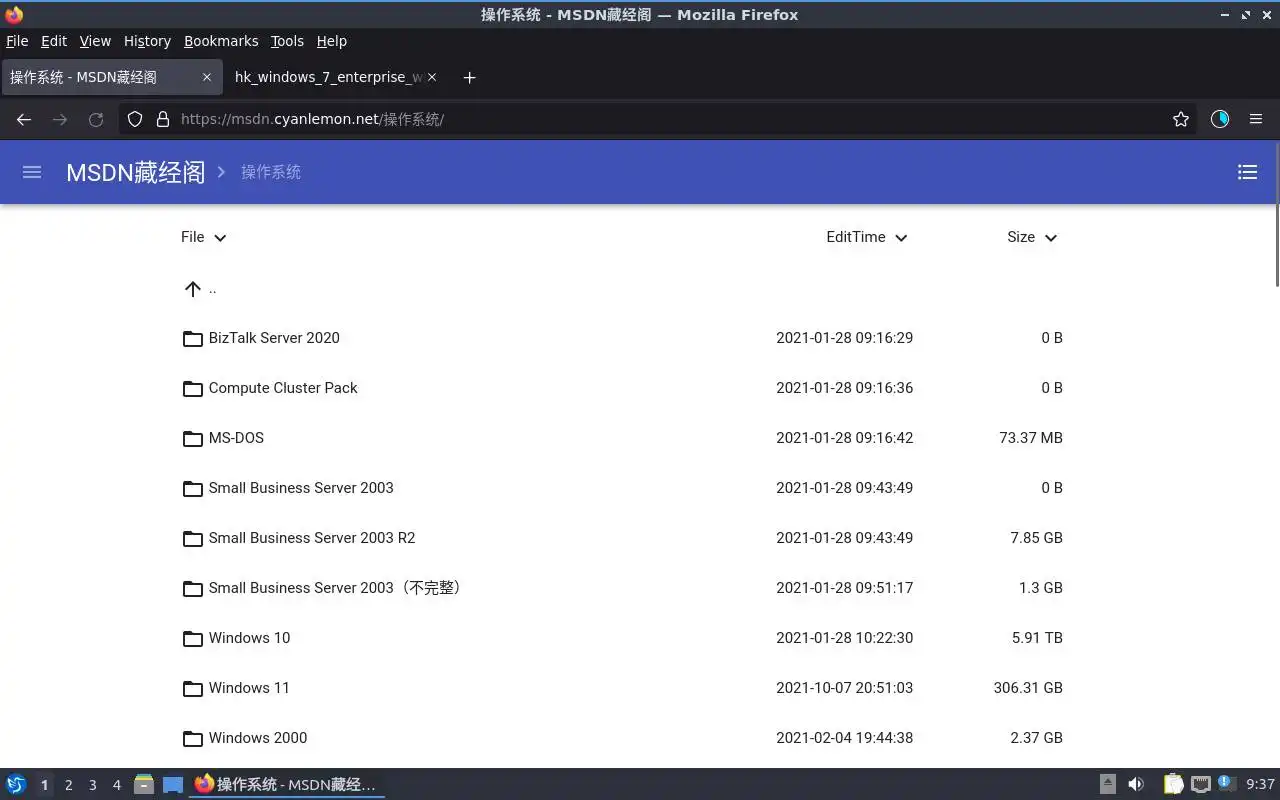The image size is (1280, 800).
Task: Click the folder icon beside BizTalk Server 2020
Action: 193,338
